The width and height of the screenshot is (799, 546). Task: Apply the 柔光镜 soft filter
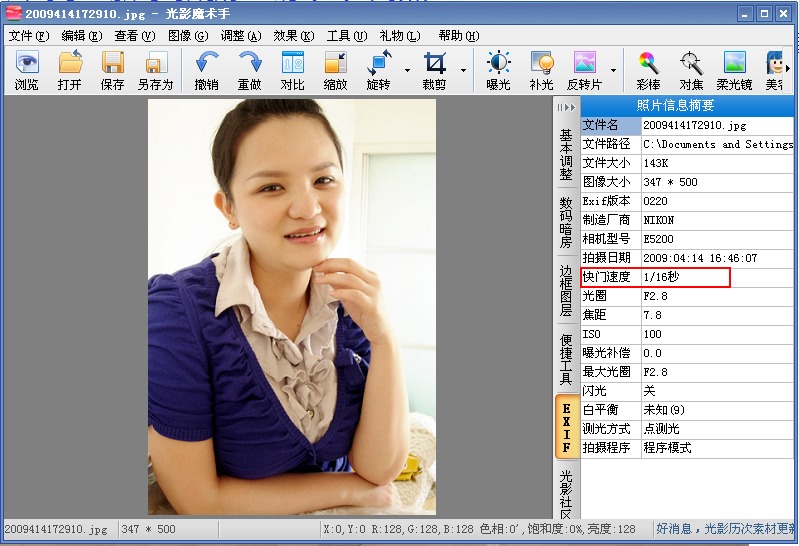pos(734,70)
